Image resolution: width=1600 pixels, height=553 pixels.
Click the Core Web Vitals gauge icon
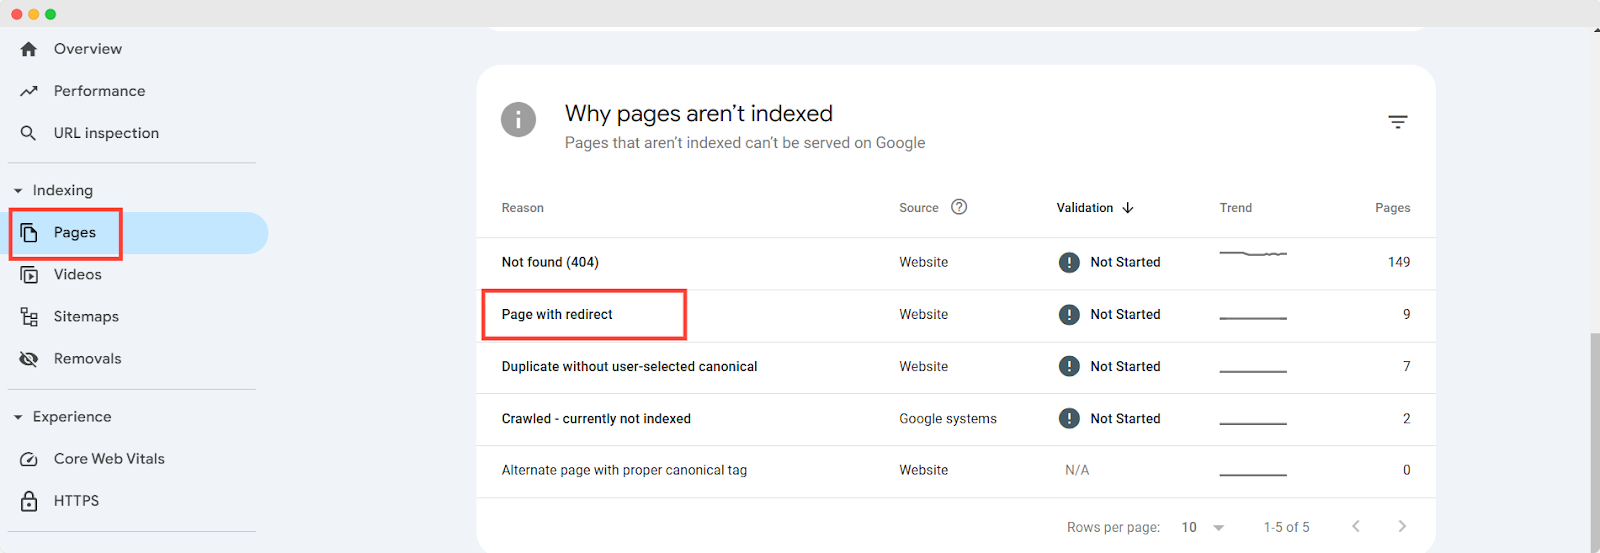point(29,459)
